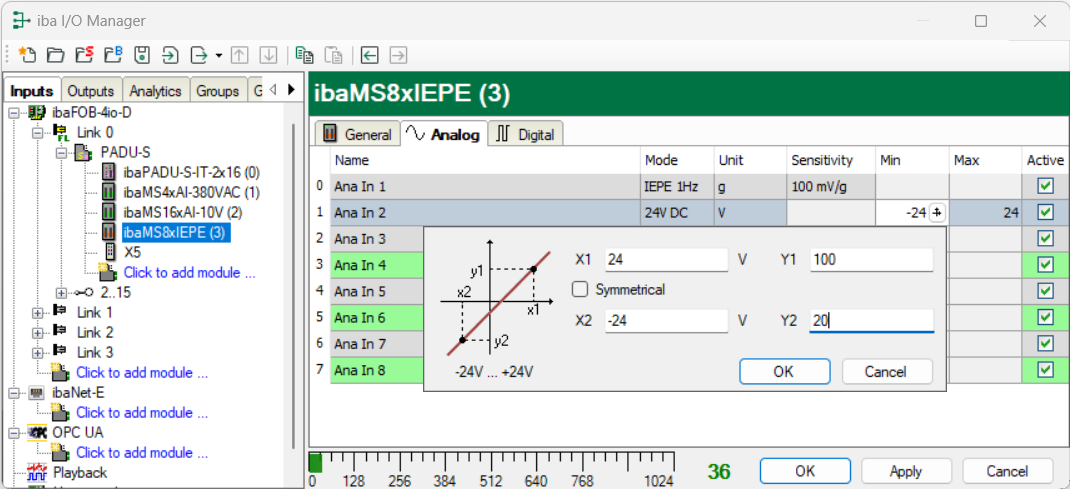Click the ibaNet-E interface icon in tree
Screen dimensions: 1070x489
coord(38,393)
